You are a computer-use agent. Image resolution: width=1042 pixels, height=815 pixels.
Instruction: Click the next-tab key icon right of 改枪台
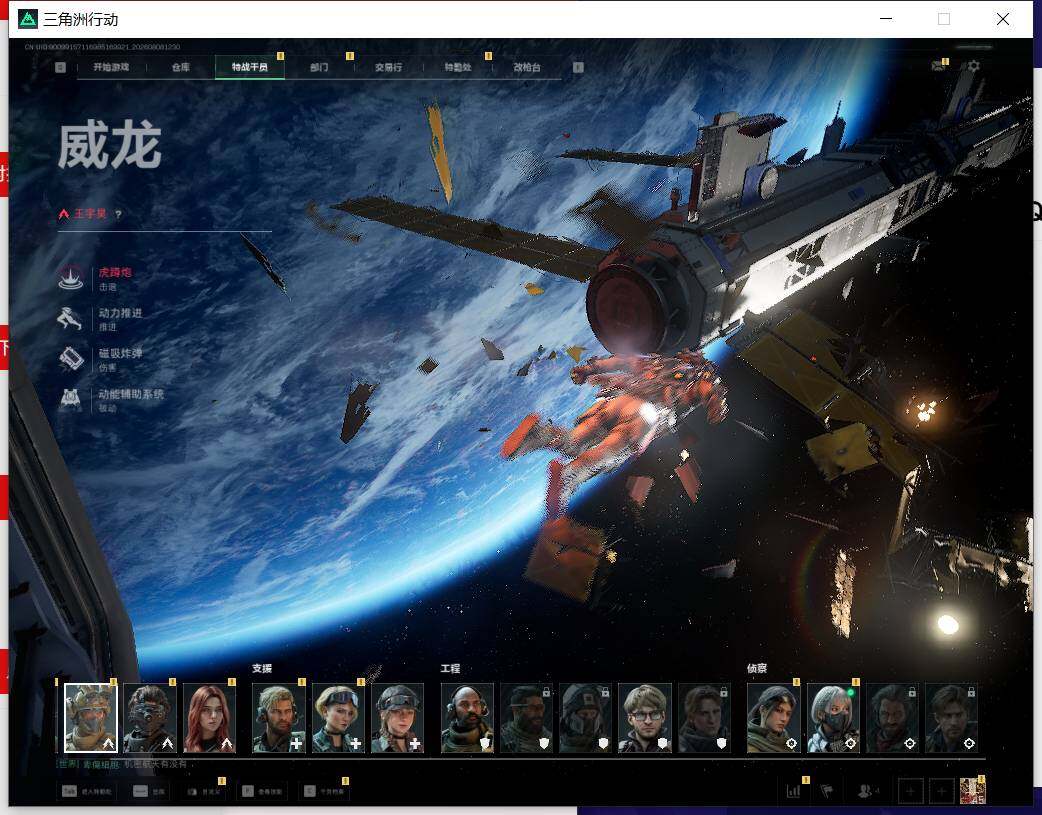point(578,67)
